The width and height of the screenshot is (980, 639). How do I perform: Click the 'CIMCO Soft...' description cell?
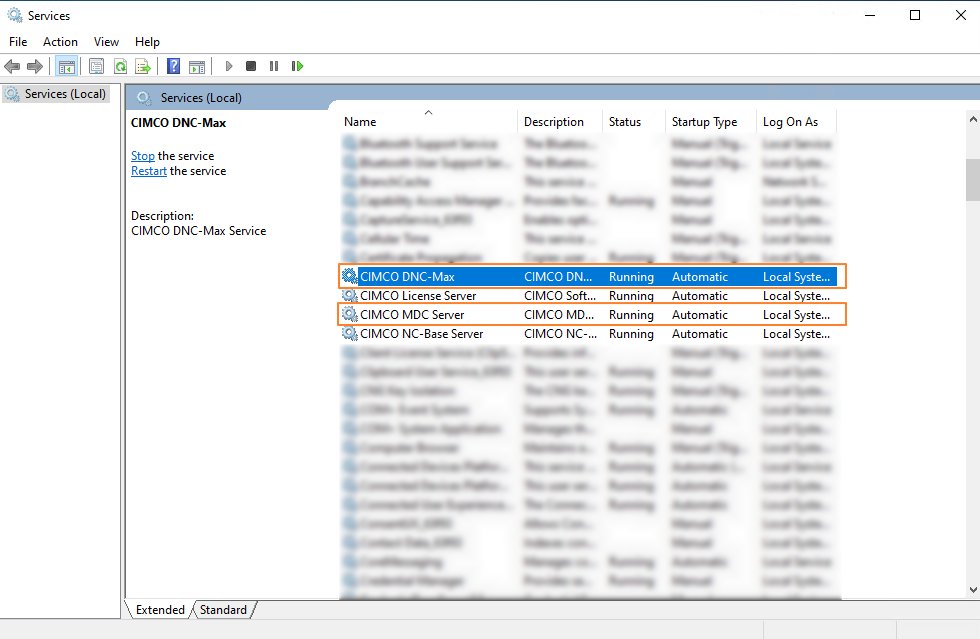(560, 296)
